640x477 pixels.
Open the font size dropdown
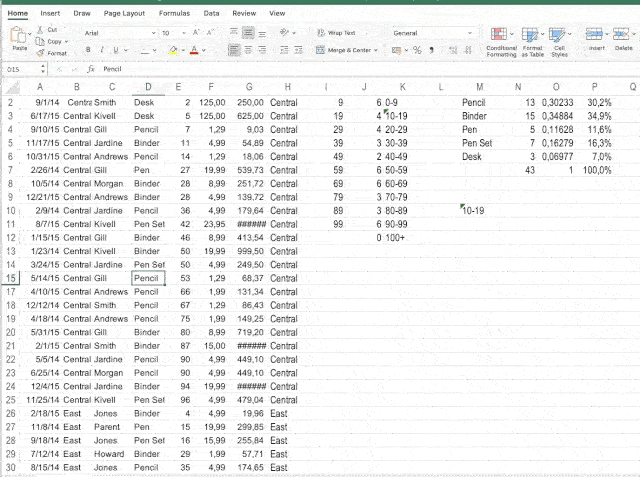(184, 33)
